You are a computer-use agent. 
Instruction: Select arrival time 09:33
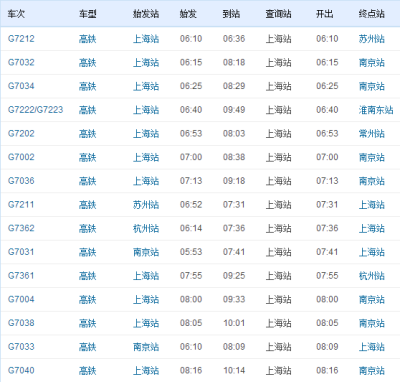234,299
